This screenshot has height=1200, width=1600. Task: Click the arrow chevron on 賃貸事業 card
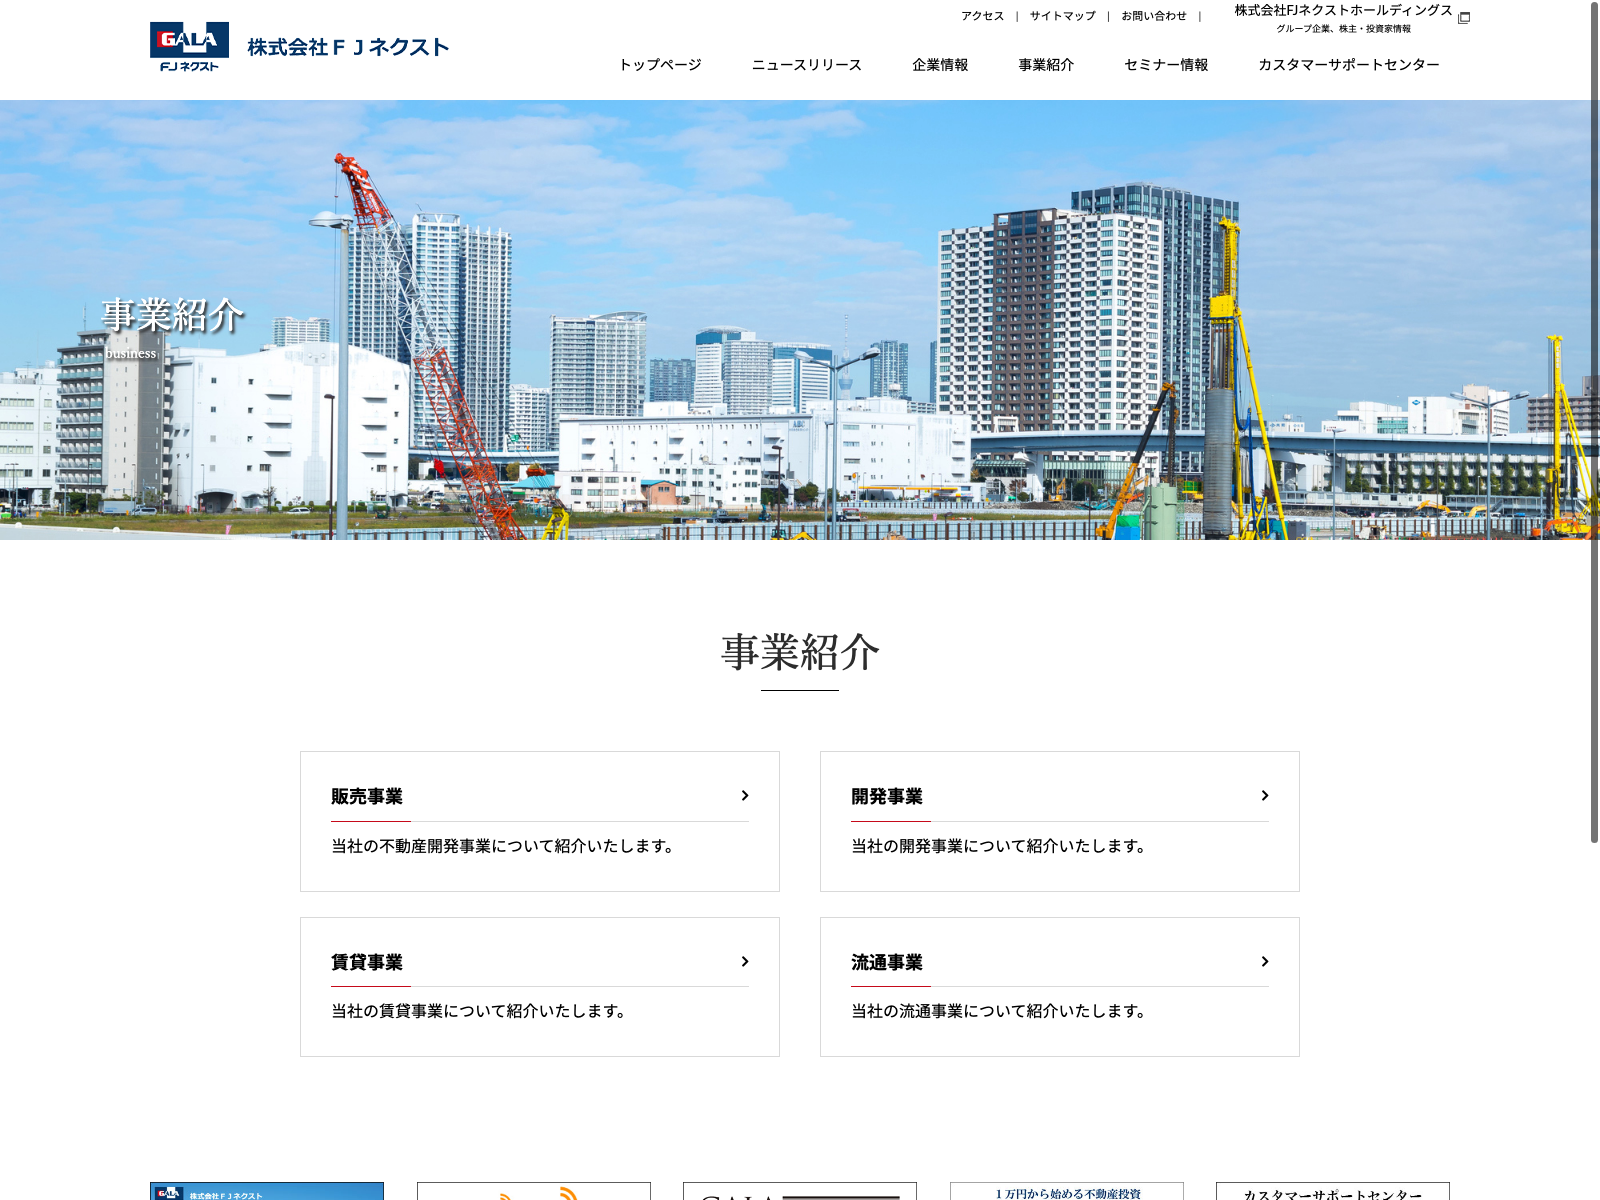pyautogui.click(x=745, y=962)
